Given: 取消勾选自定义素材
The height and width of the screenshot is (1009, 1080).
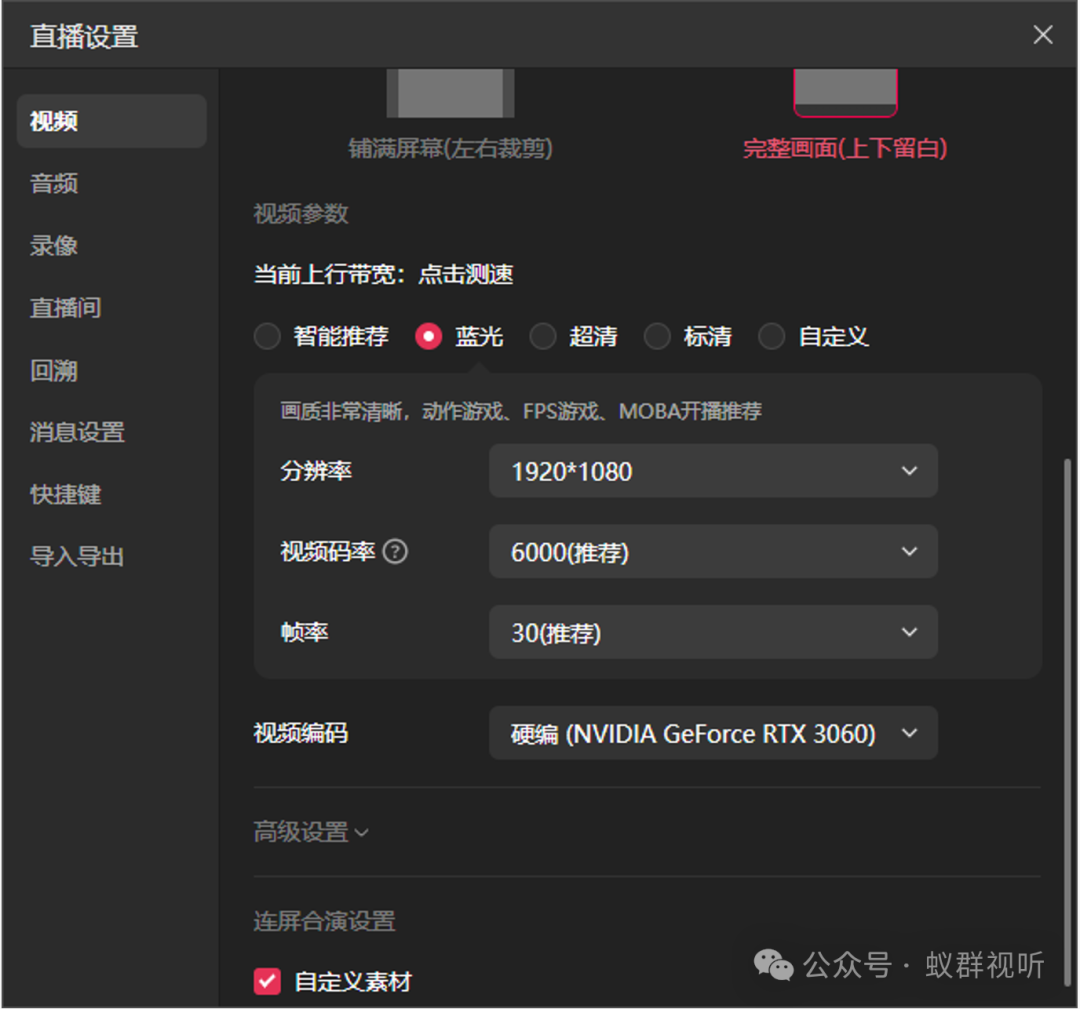Looking at the screenshot, I should tap(266, 982).
